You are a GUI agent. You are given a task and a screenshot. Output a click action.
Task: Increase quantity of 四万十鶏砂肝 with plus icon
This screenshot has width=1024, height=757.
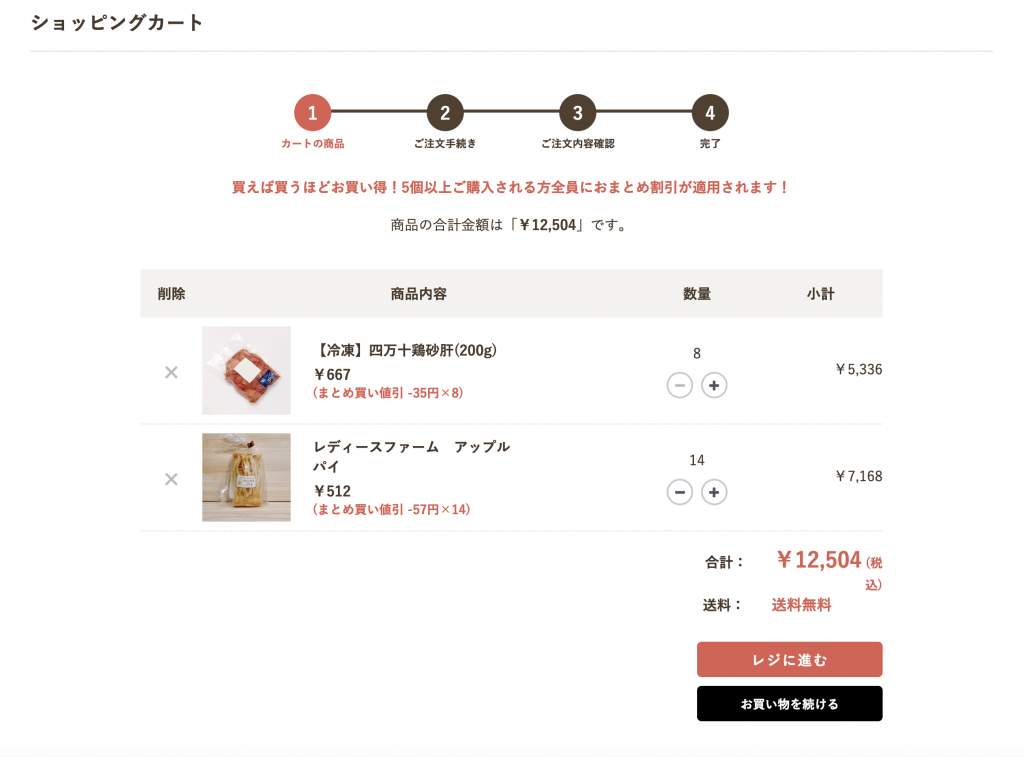[x=714, y=385]
